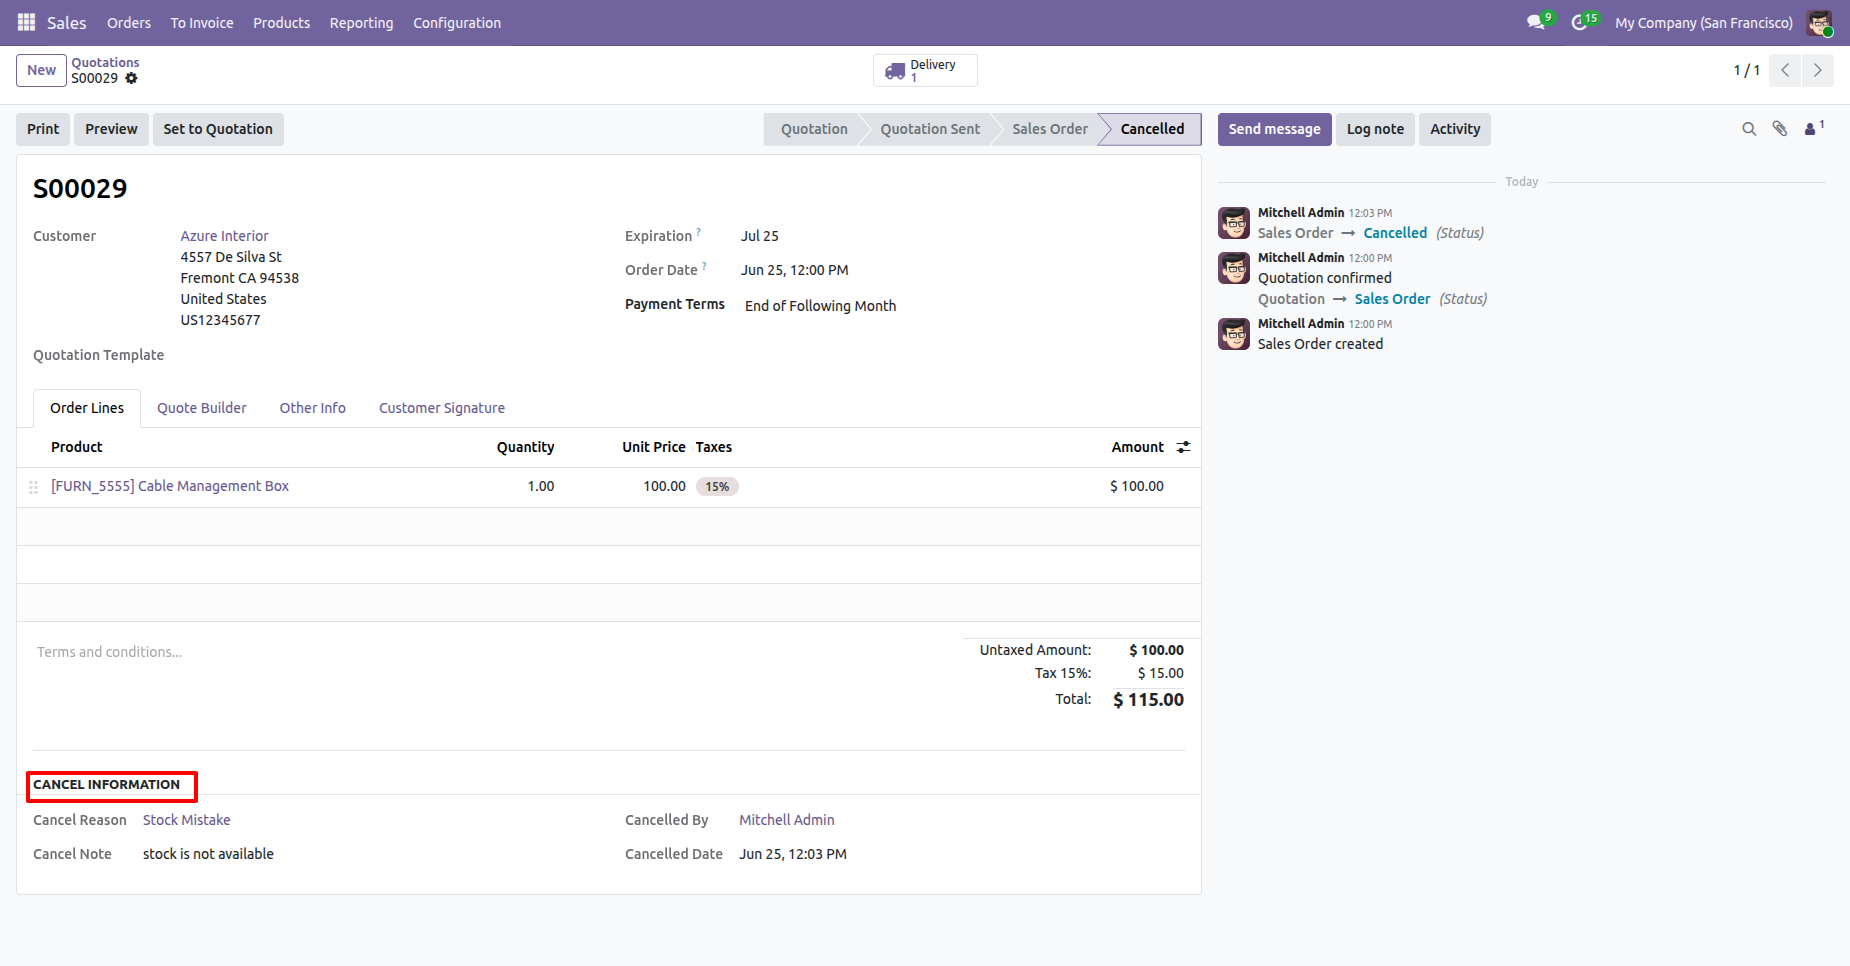Open the apps grid menu icon
Viewport: 1850px width, 966px height.
coord(26,22)
